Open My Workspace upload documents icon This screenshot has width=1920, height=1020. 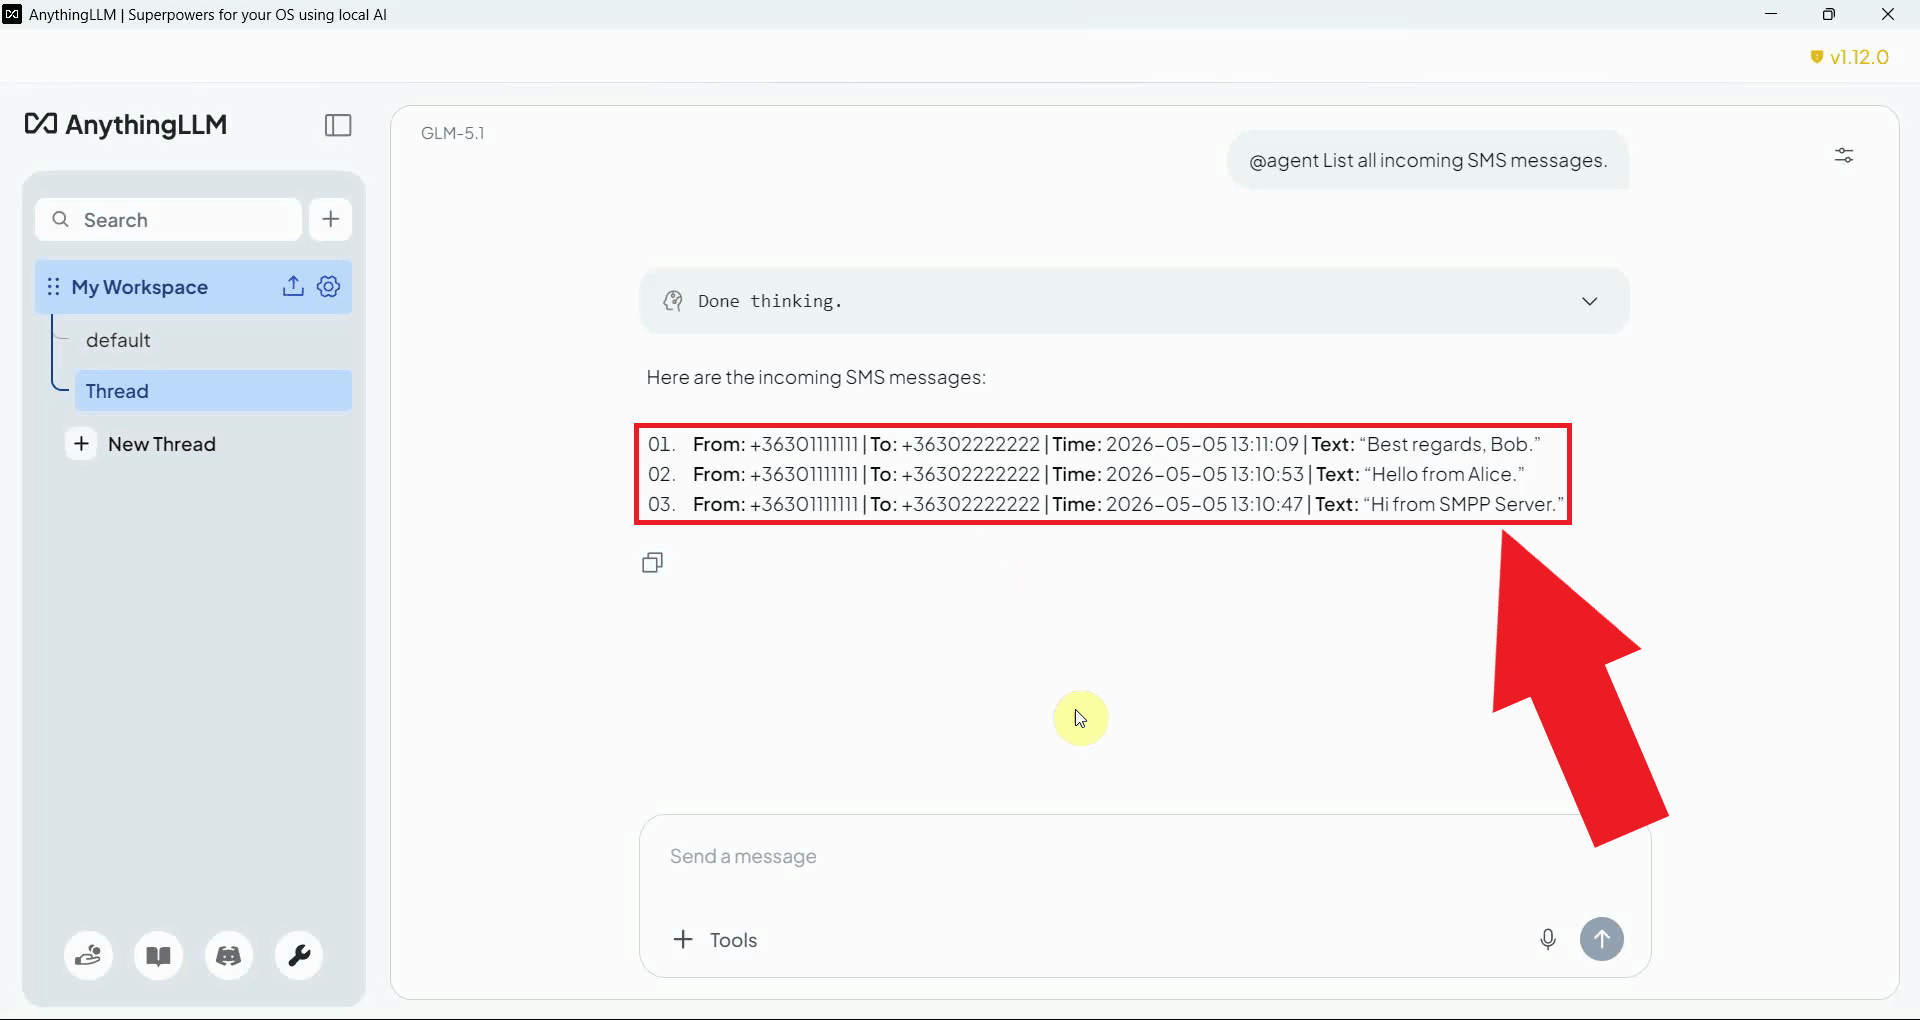pos(293,287)
